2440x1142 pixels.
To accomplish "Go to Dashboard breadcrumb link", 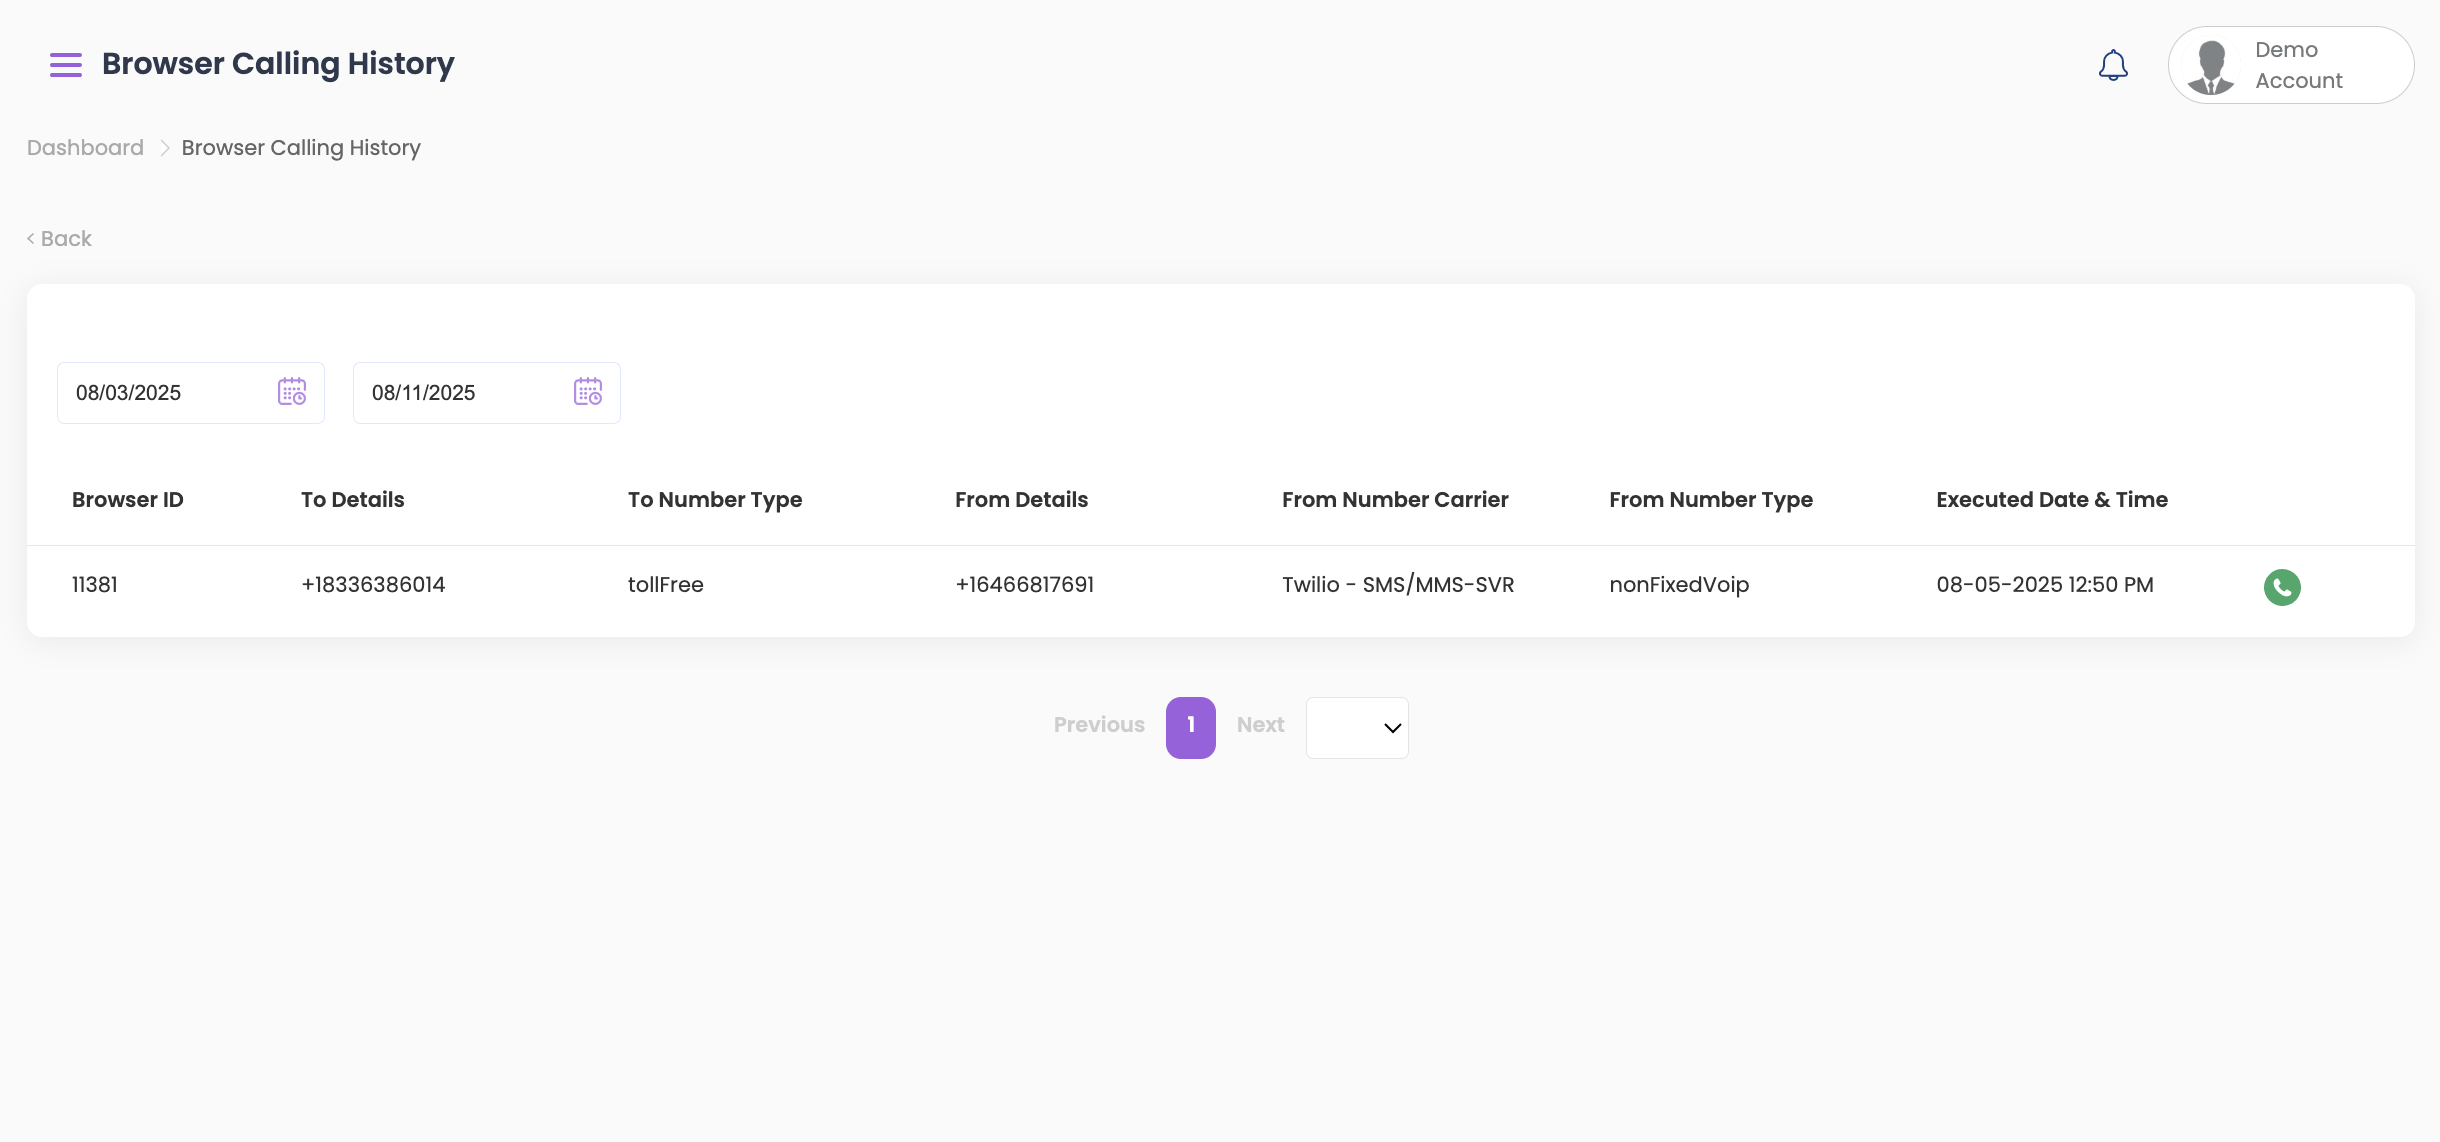I will tap(85, 148).
